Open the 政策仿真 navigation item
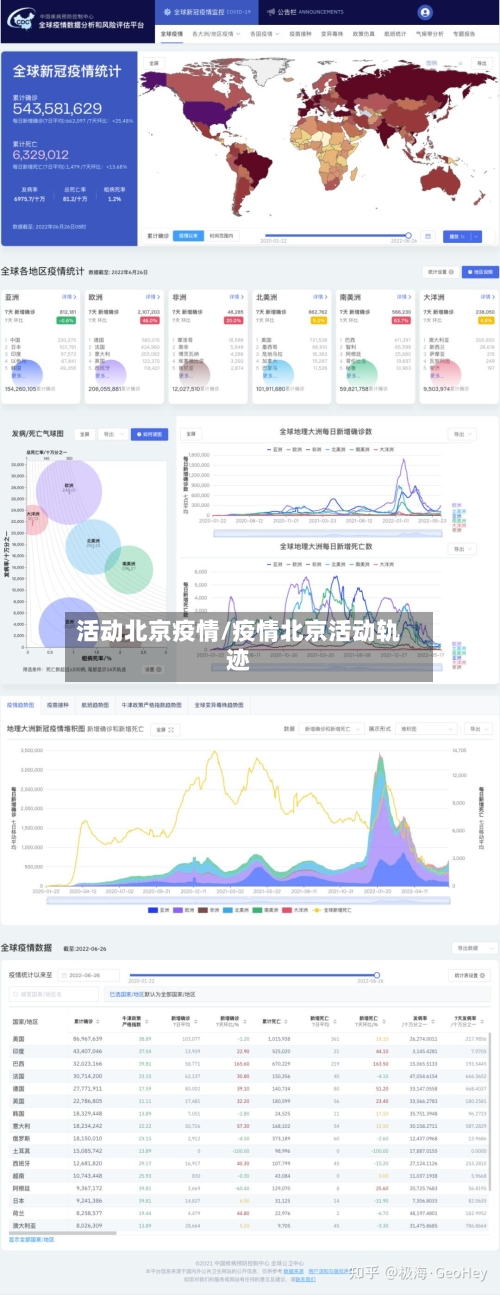Image resolution: width=500 pixels, height=1295 pixels. tap(363, 33)
